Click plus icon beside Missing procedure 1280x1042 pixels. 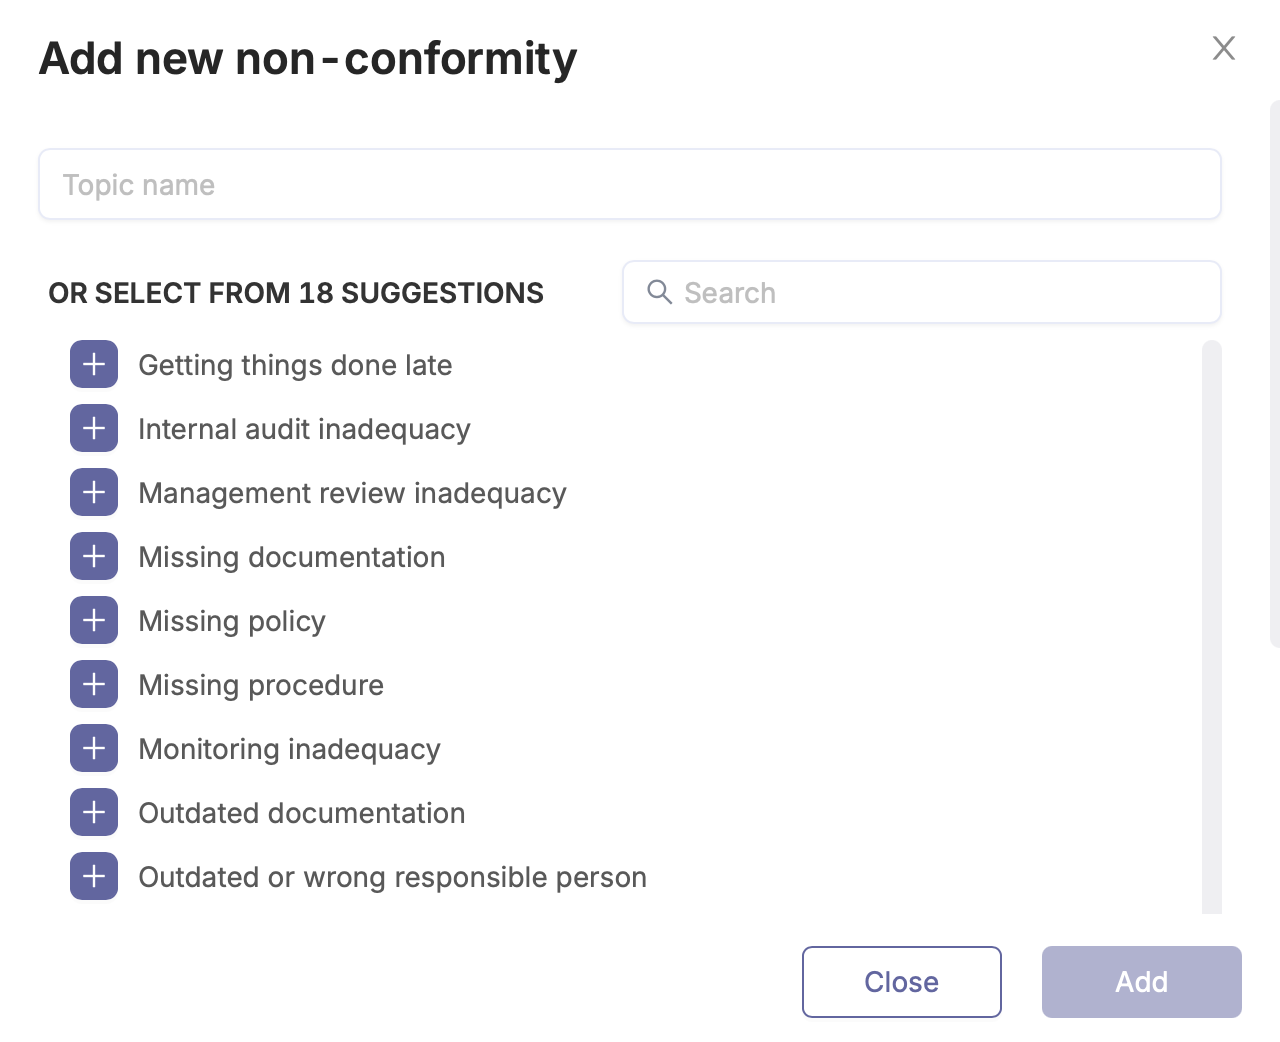click(x=94, y=684)
